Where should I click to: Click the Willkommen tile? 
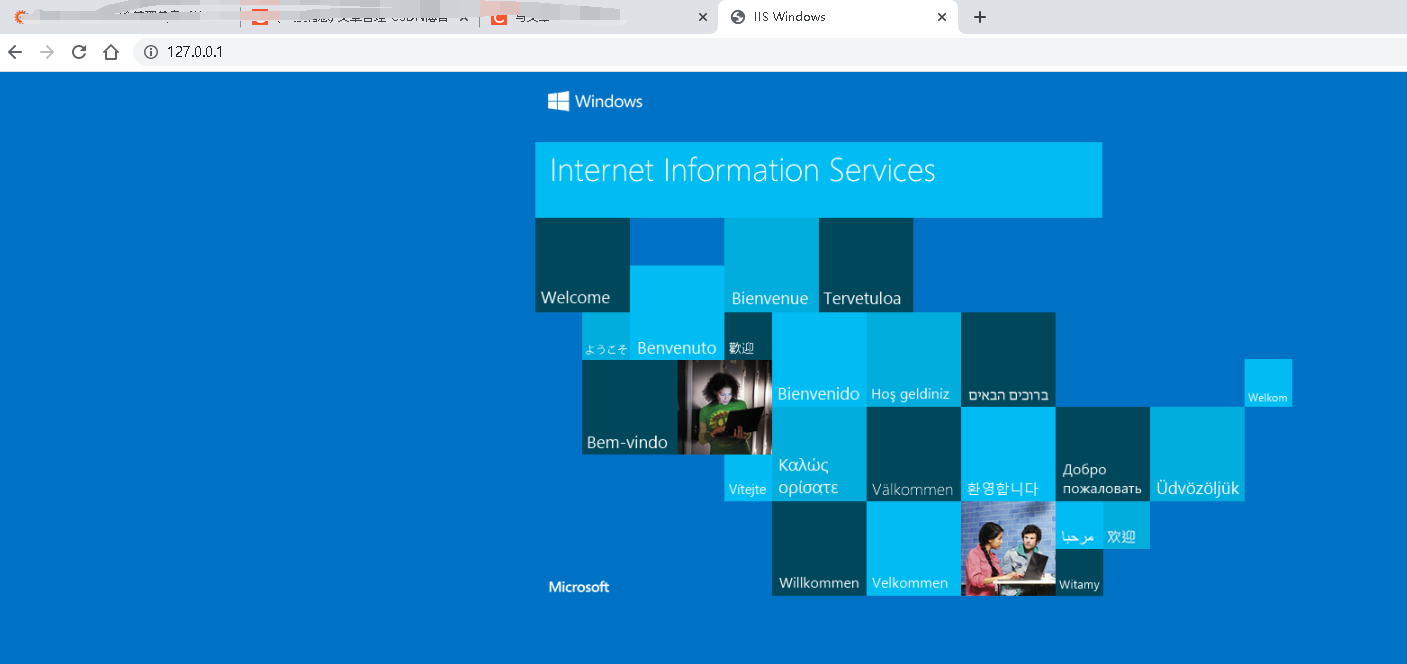pos(819,549)
